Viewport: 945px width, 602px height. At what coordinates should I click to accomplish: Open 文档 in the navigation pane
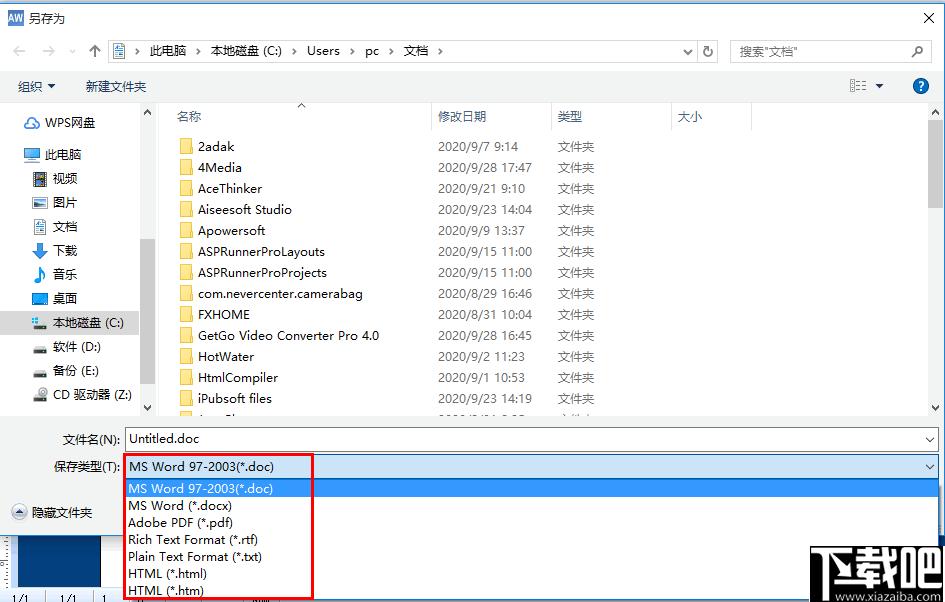click(x=55, y=227)
